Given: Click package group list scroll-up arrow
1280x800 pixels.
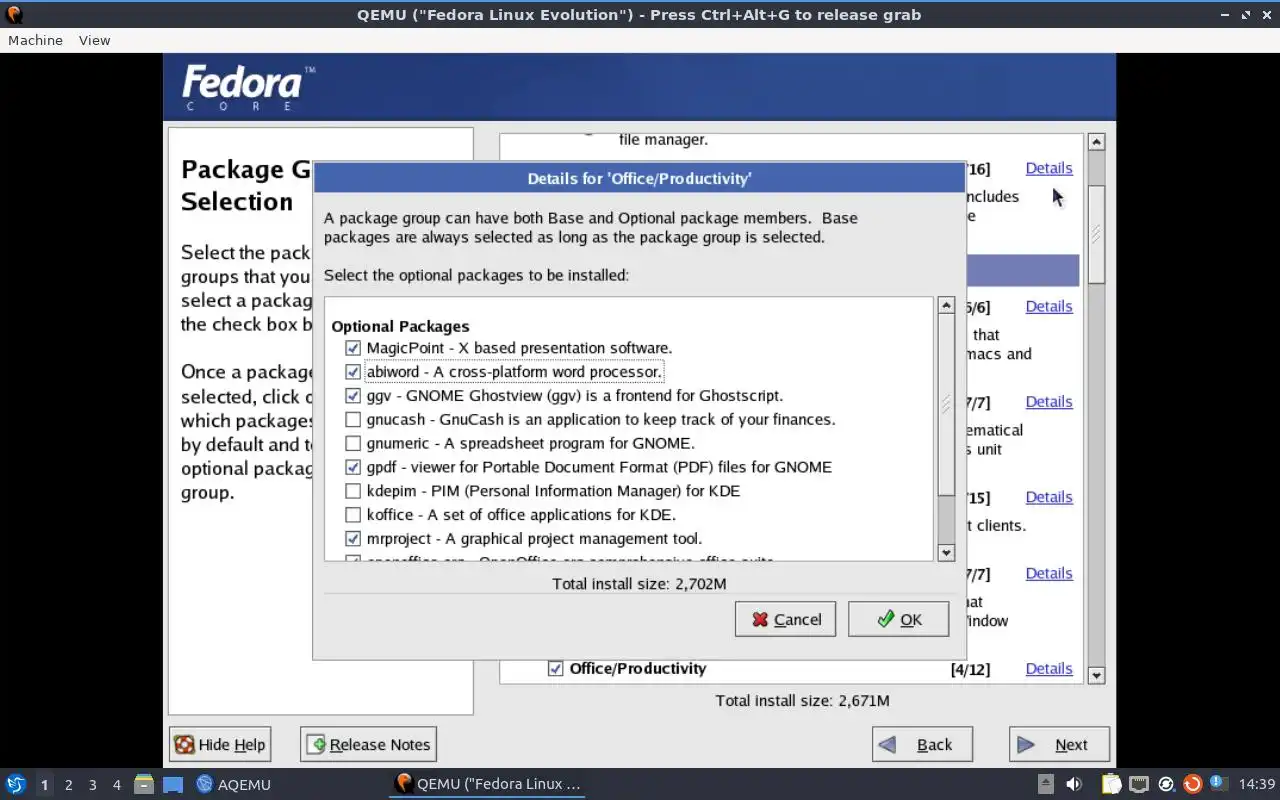Looking at the screenshot, I should pyautogui.click(x=1096, y=142).
